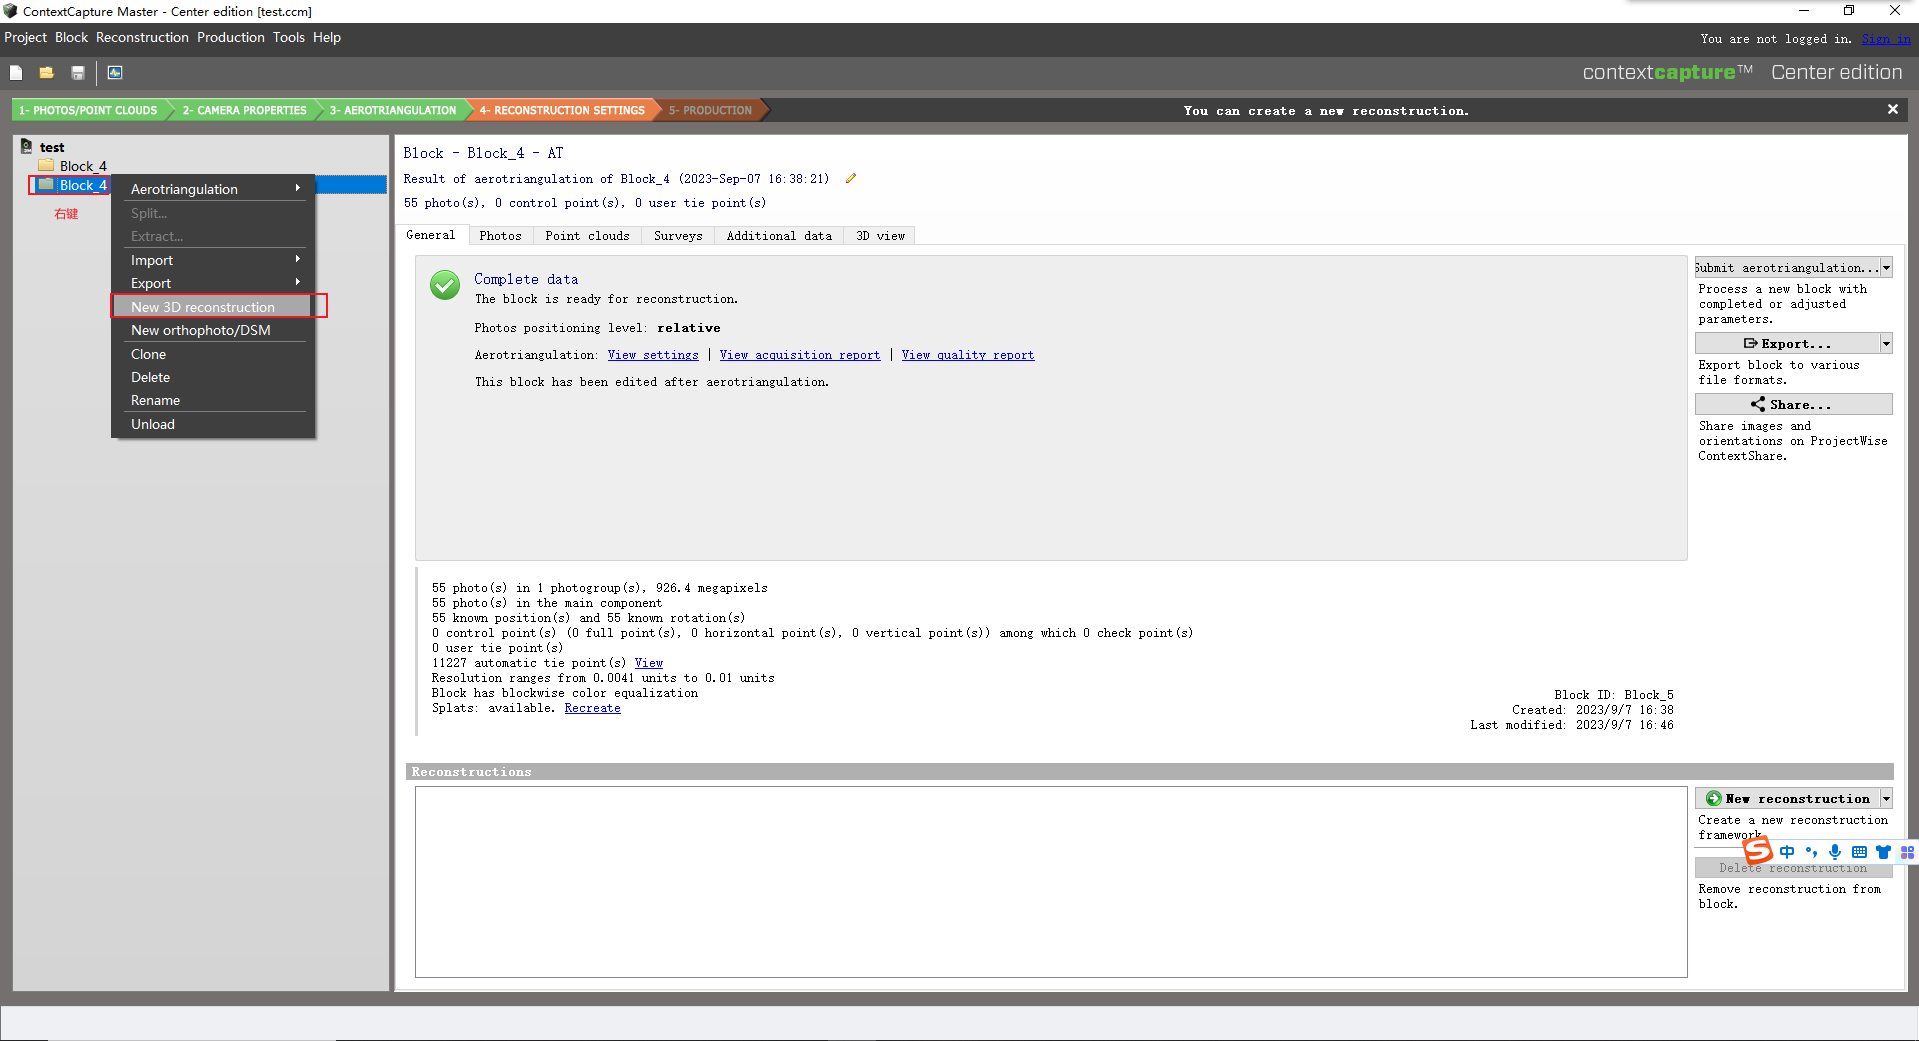The width and height of the screenshot is (1919, 1041).
Task: Click the Share button
Action: pos(1793,404)
